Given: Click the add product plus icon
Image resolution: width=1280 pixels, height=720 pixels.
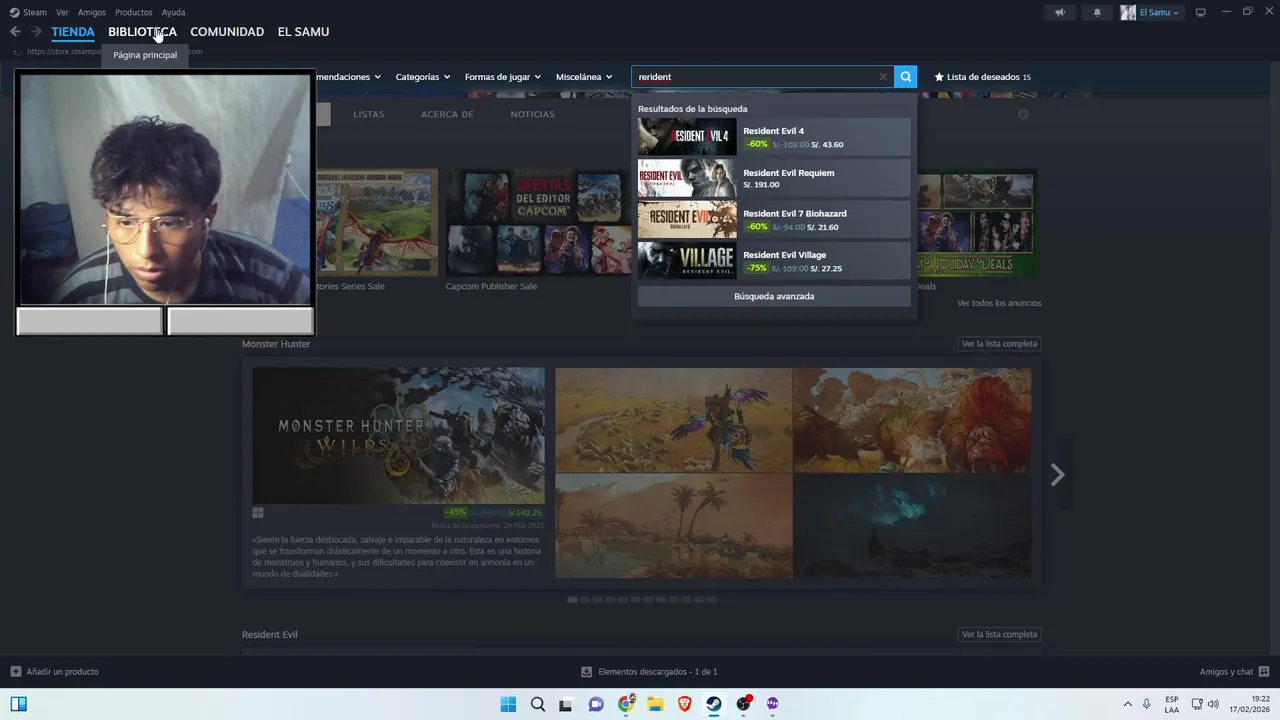Looking at the screenshot, I should (15, 672).
